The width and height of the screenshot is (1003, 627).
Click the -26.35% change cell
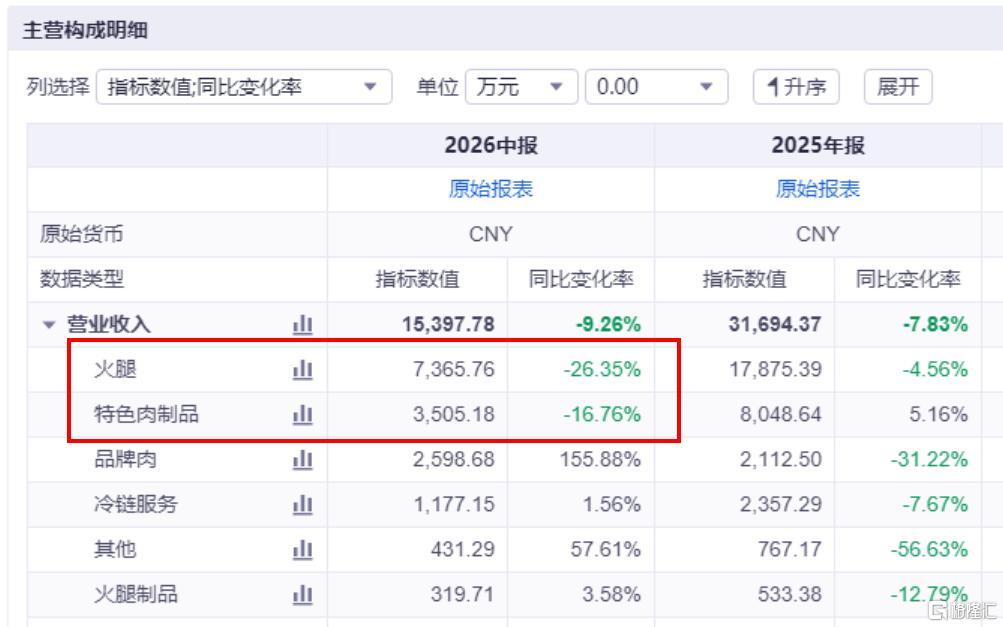coord(602,369)
